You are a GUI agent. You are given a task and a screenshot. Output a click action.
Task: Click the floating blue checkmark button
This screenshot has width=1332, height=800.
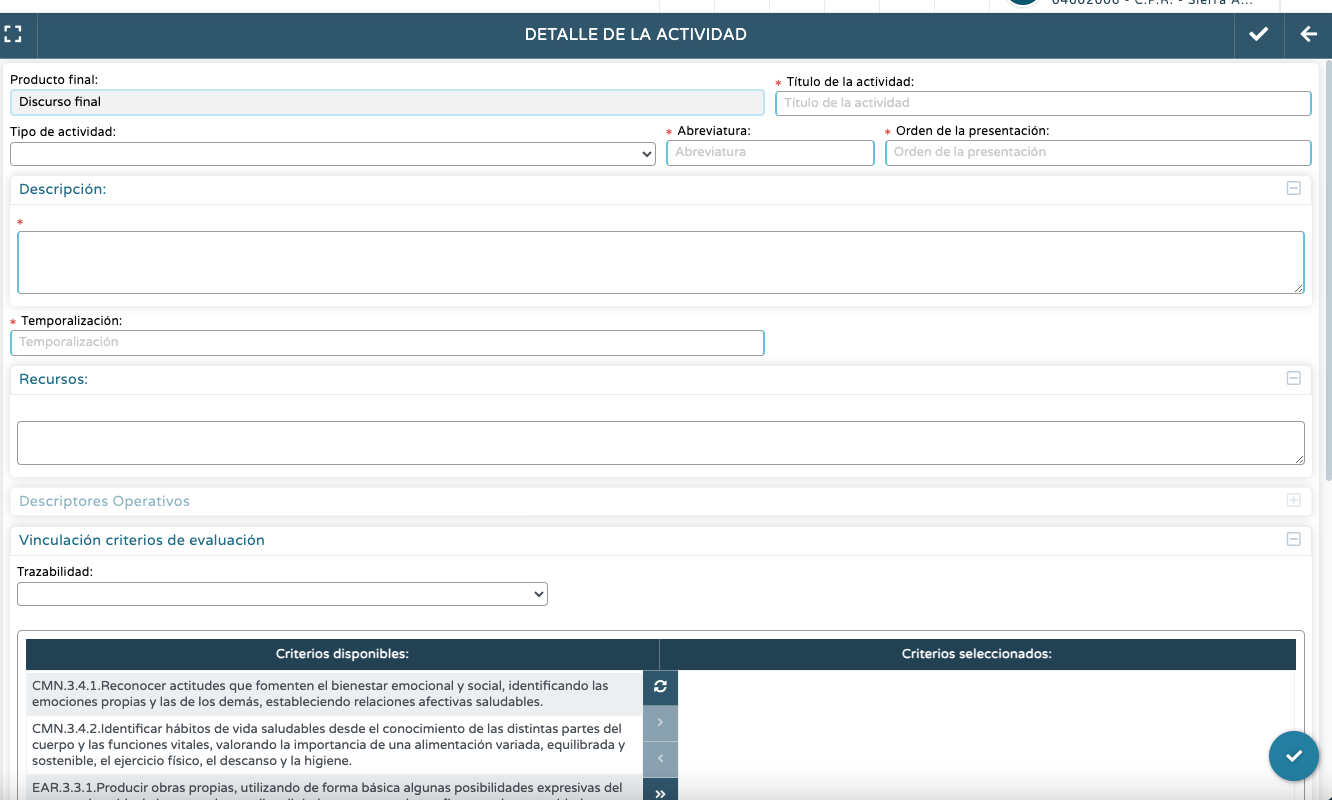[x=1293, y=756]
